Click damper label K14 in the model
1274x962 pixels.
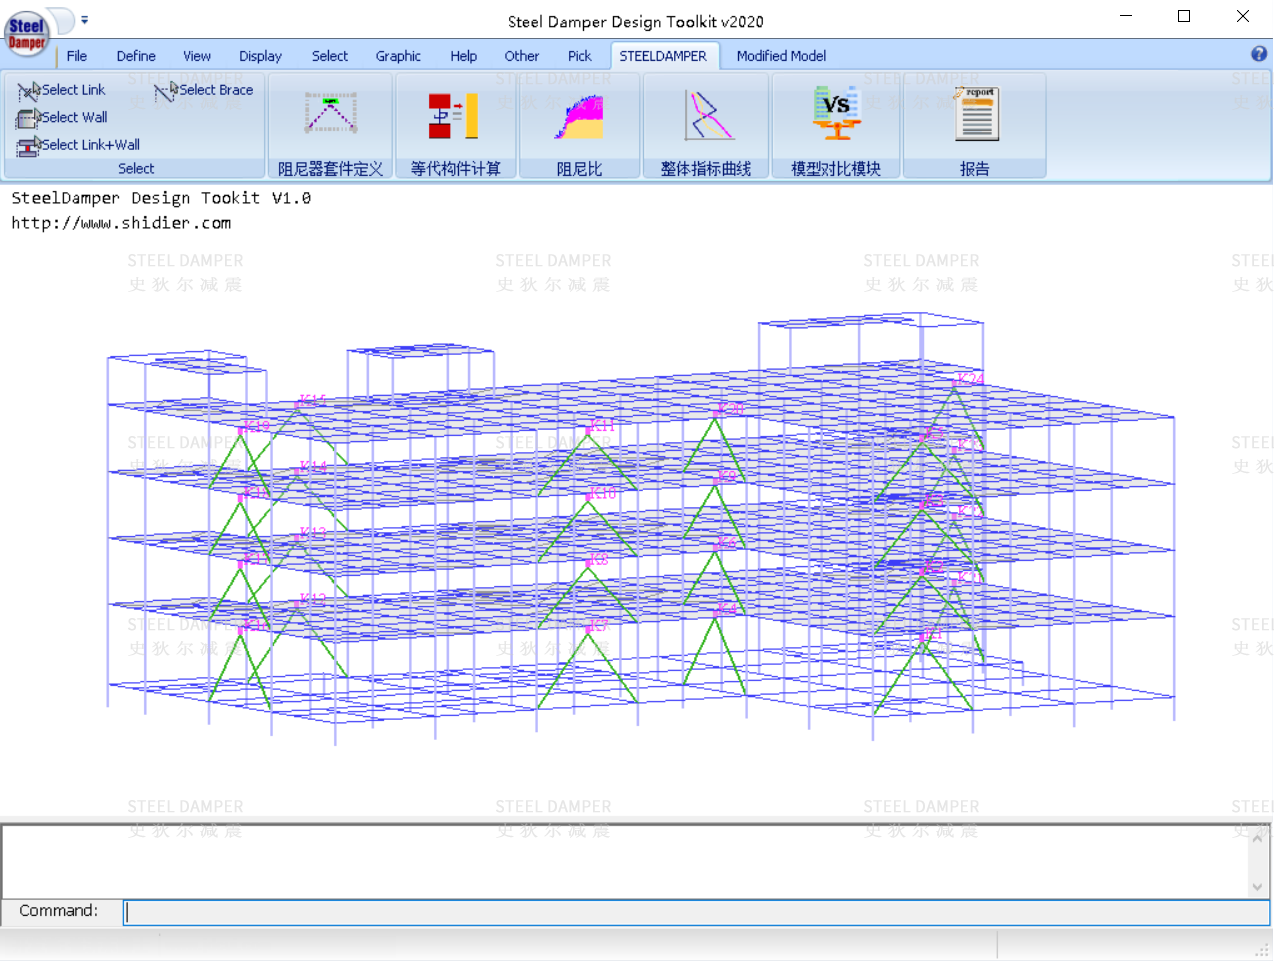[x=312, y=467]
